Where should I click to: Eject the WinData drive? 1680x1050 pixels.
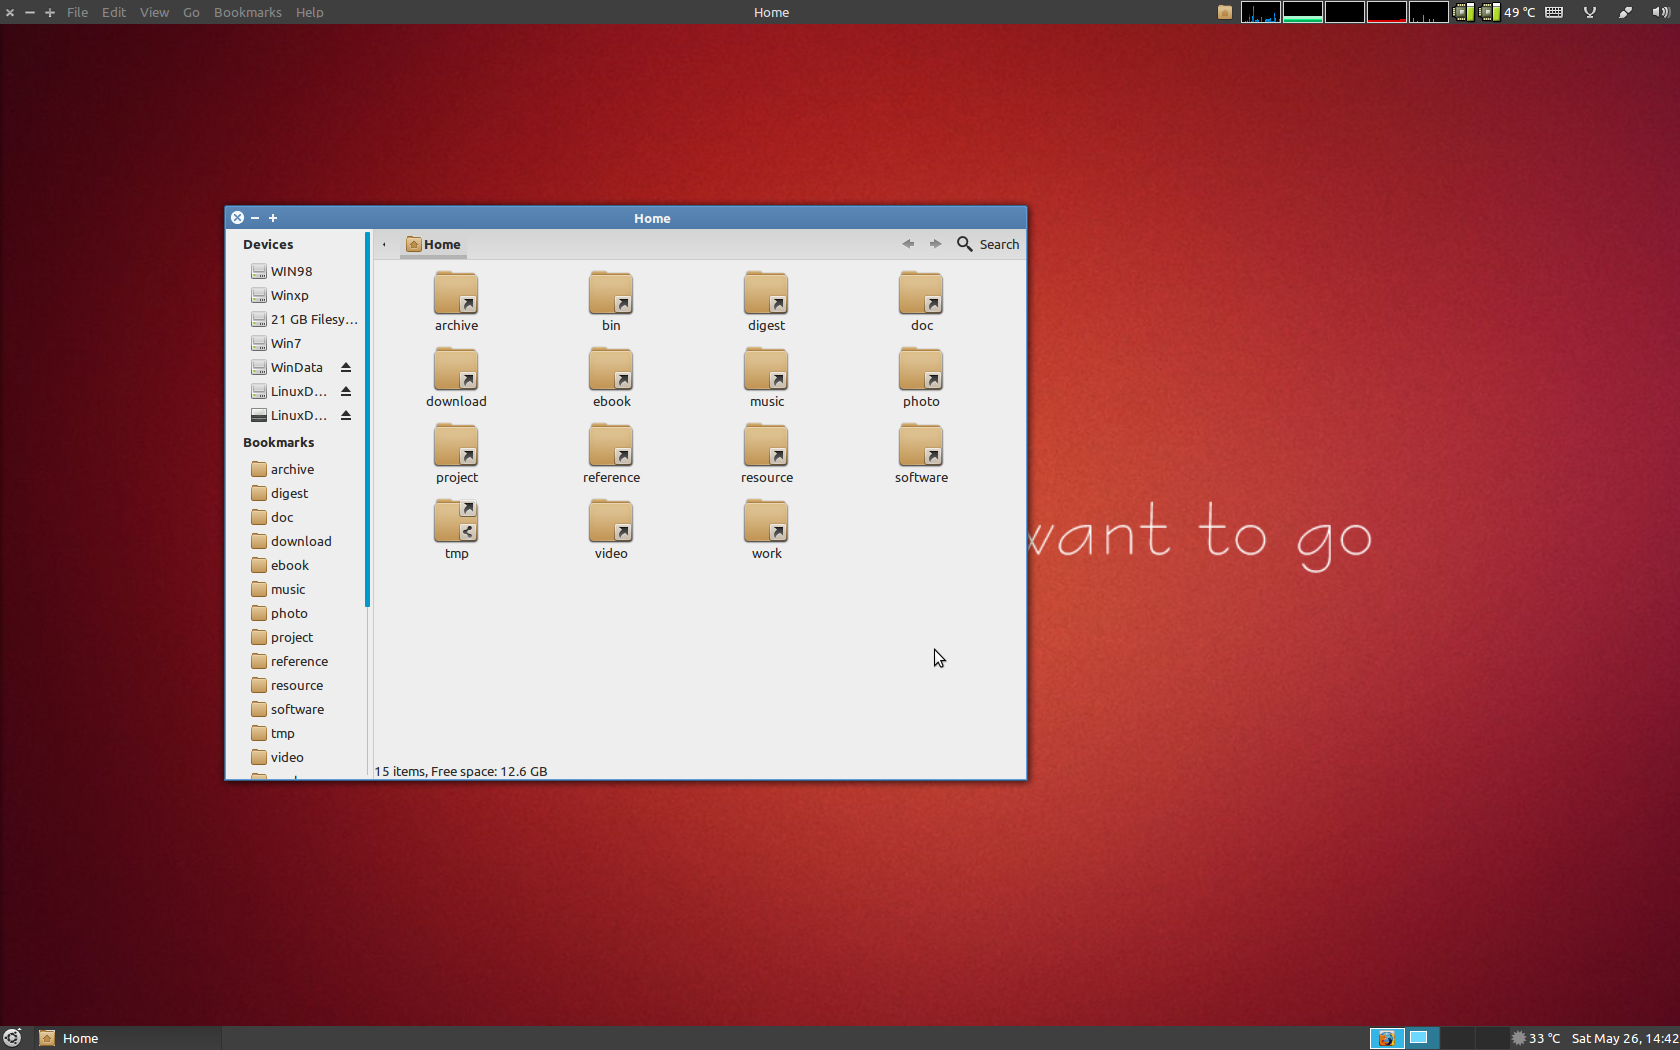(346, 367)
